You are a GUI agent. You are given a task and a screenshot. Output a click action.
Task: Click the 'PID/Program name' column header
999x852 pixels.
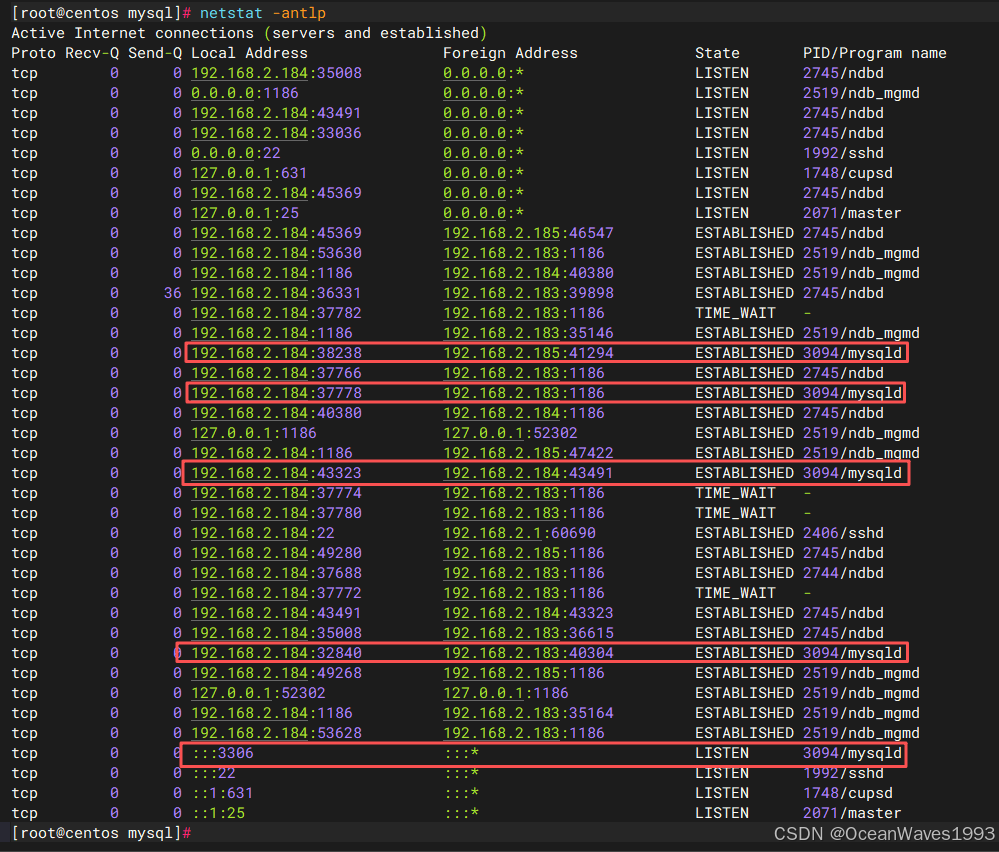tap(875, 53)
